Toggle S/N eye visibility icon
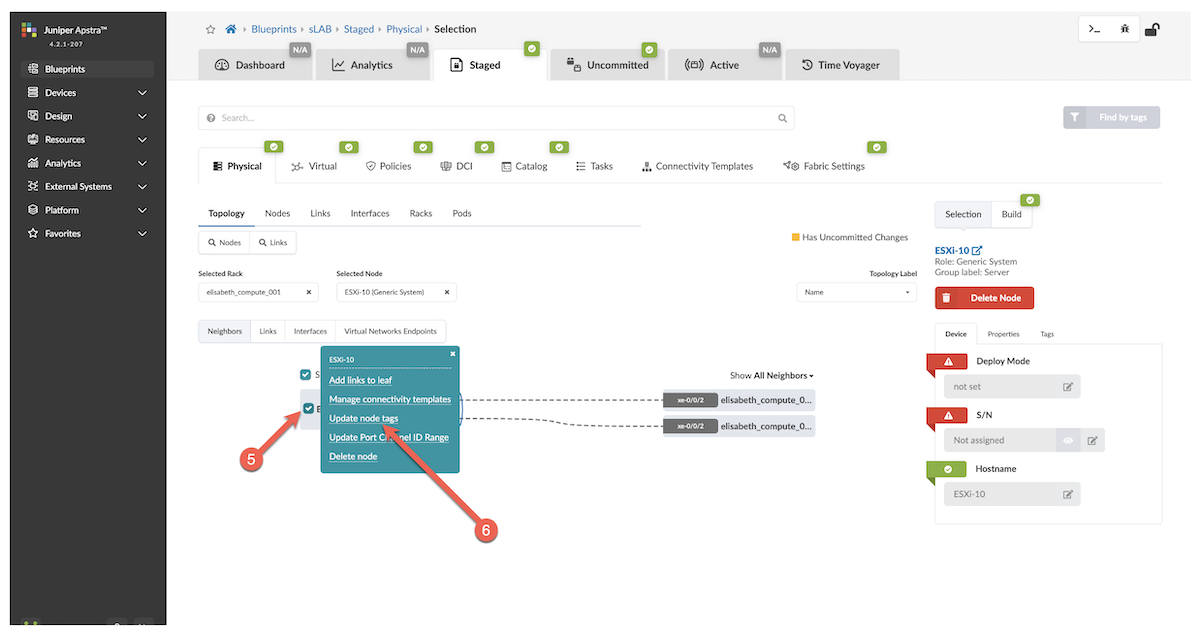Image resolution: width=1200 pixels, height=632 pixels. pos(1068,440)
